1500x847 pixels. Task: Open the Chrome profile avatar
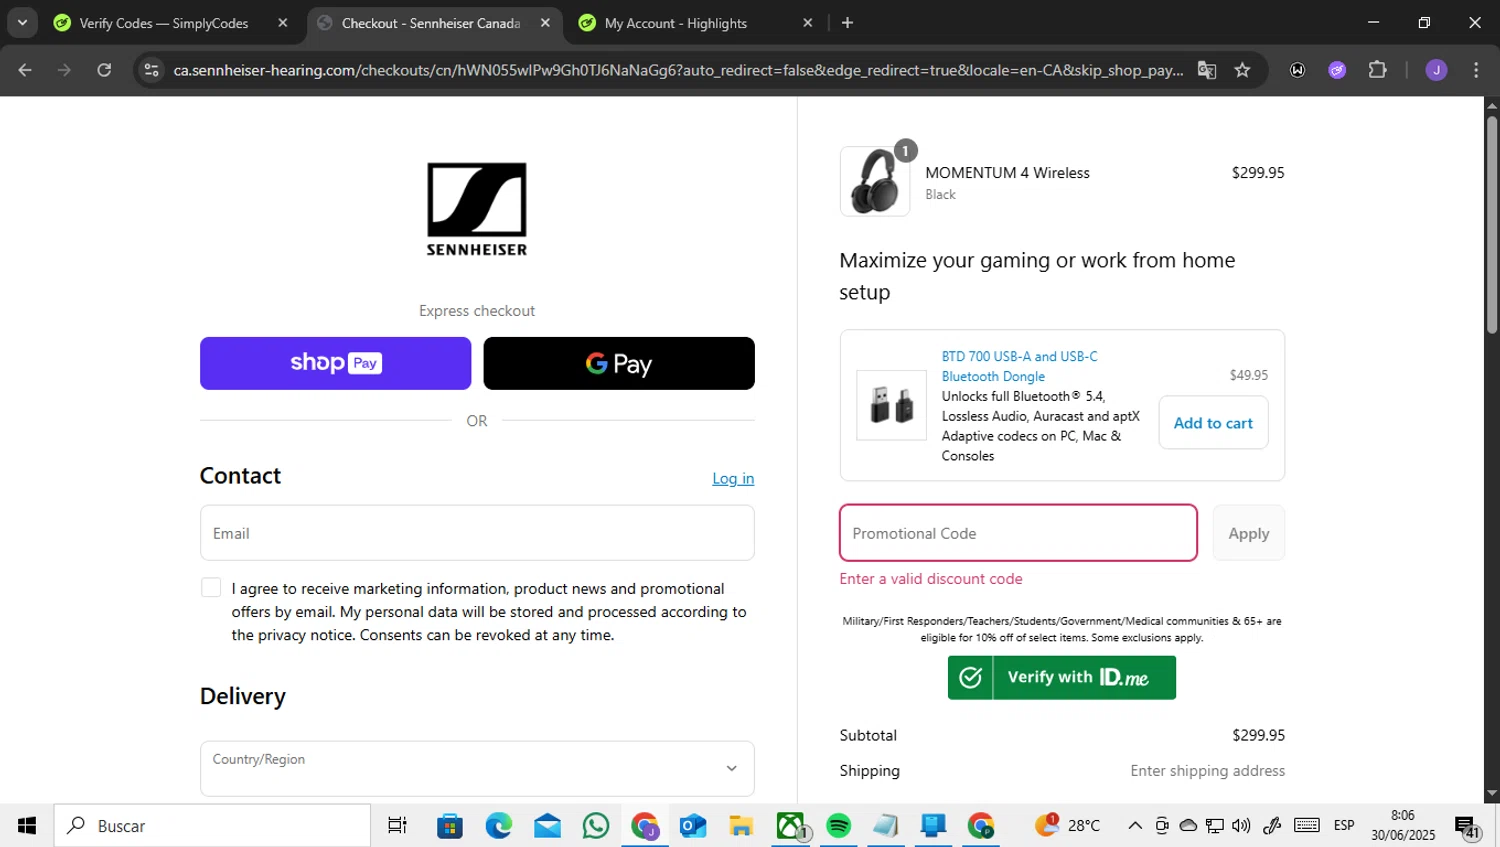pos(1436,70)
